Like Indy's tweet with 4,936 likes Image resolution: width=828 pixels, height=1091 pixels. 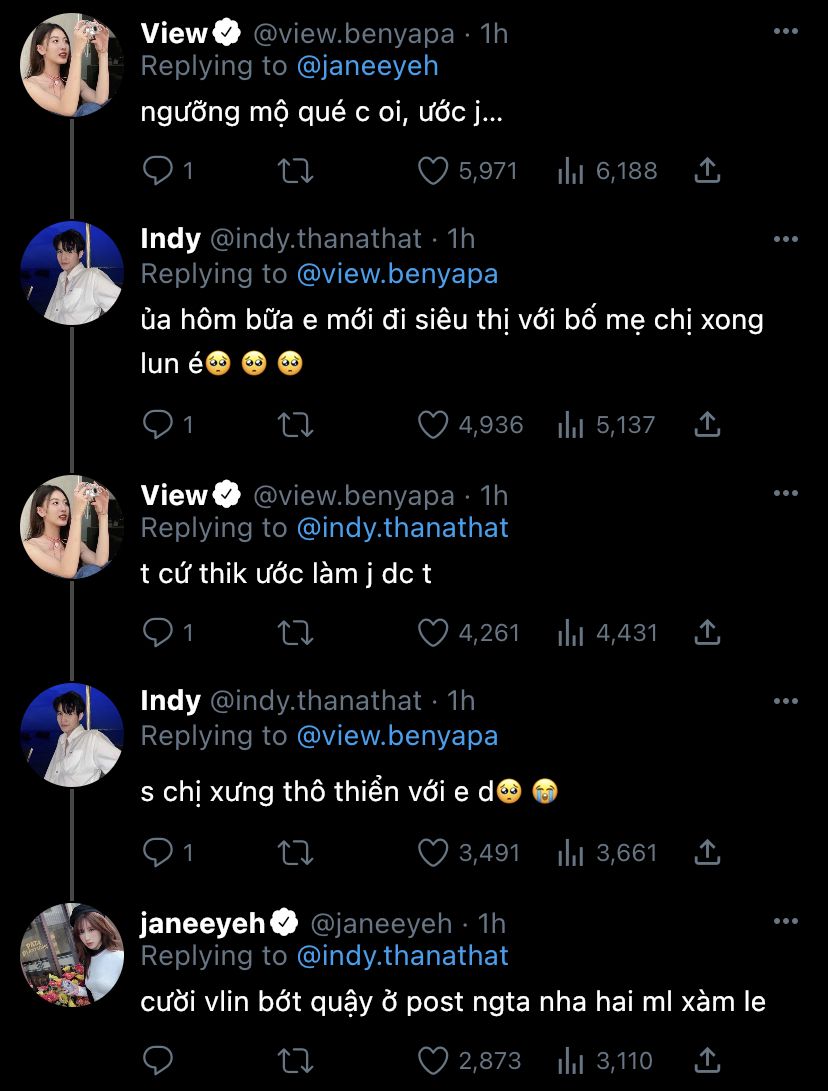(433, 426)
